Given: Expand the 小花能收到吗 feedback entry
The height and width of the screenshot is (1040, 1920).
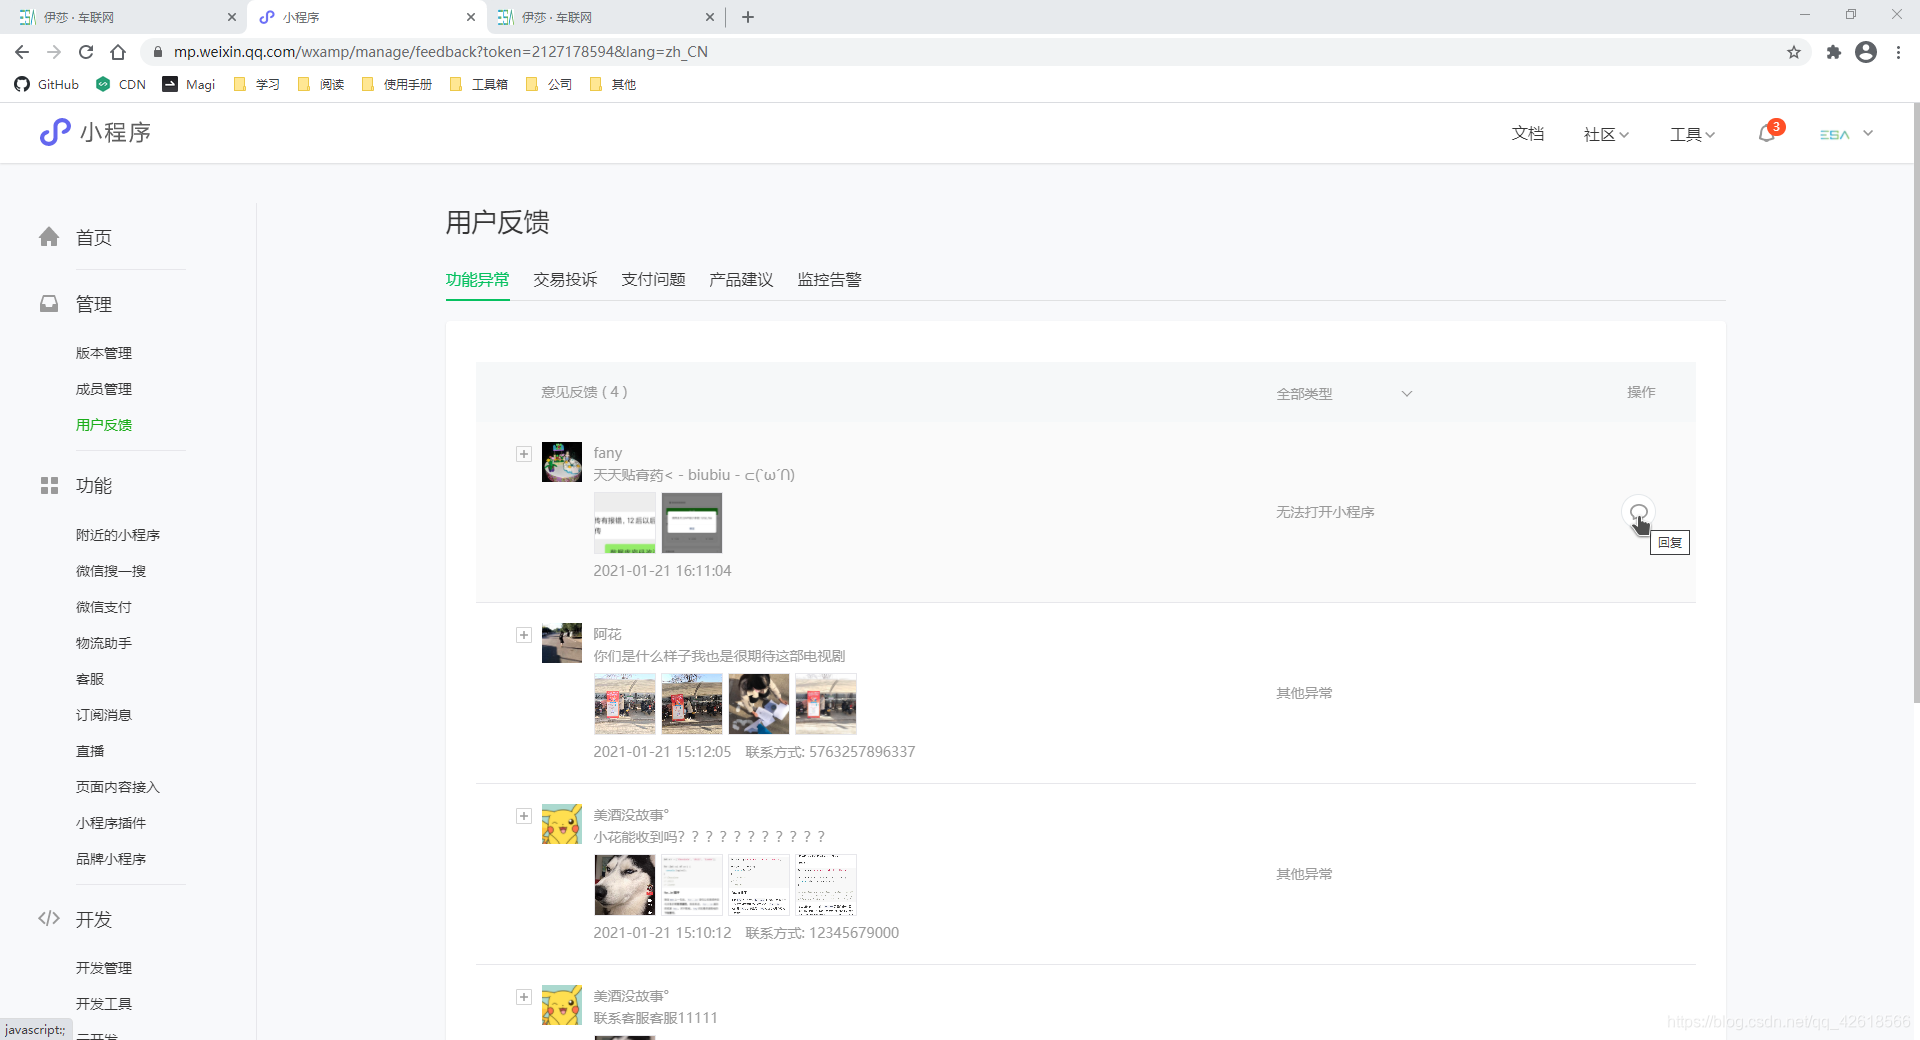Looking at the screenshot, I should 523,816.
